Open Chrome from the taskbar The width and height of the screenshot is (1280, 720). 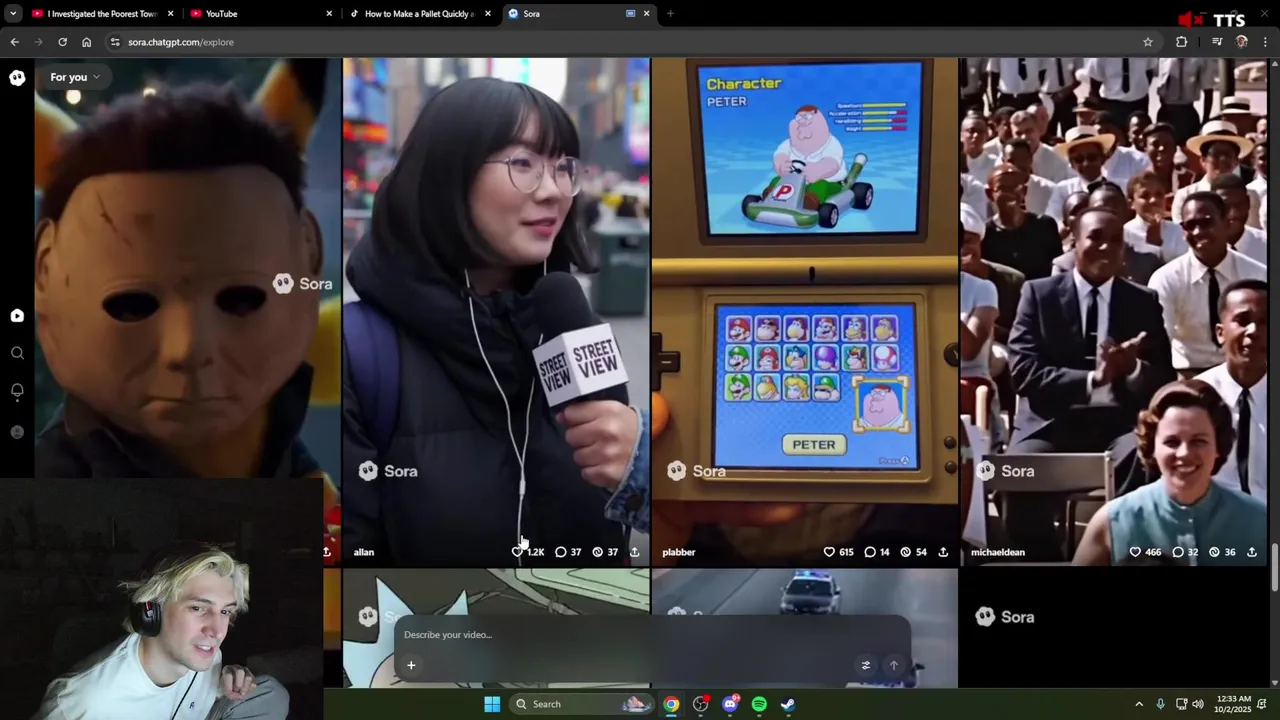(671, 704)
